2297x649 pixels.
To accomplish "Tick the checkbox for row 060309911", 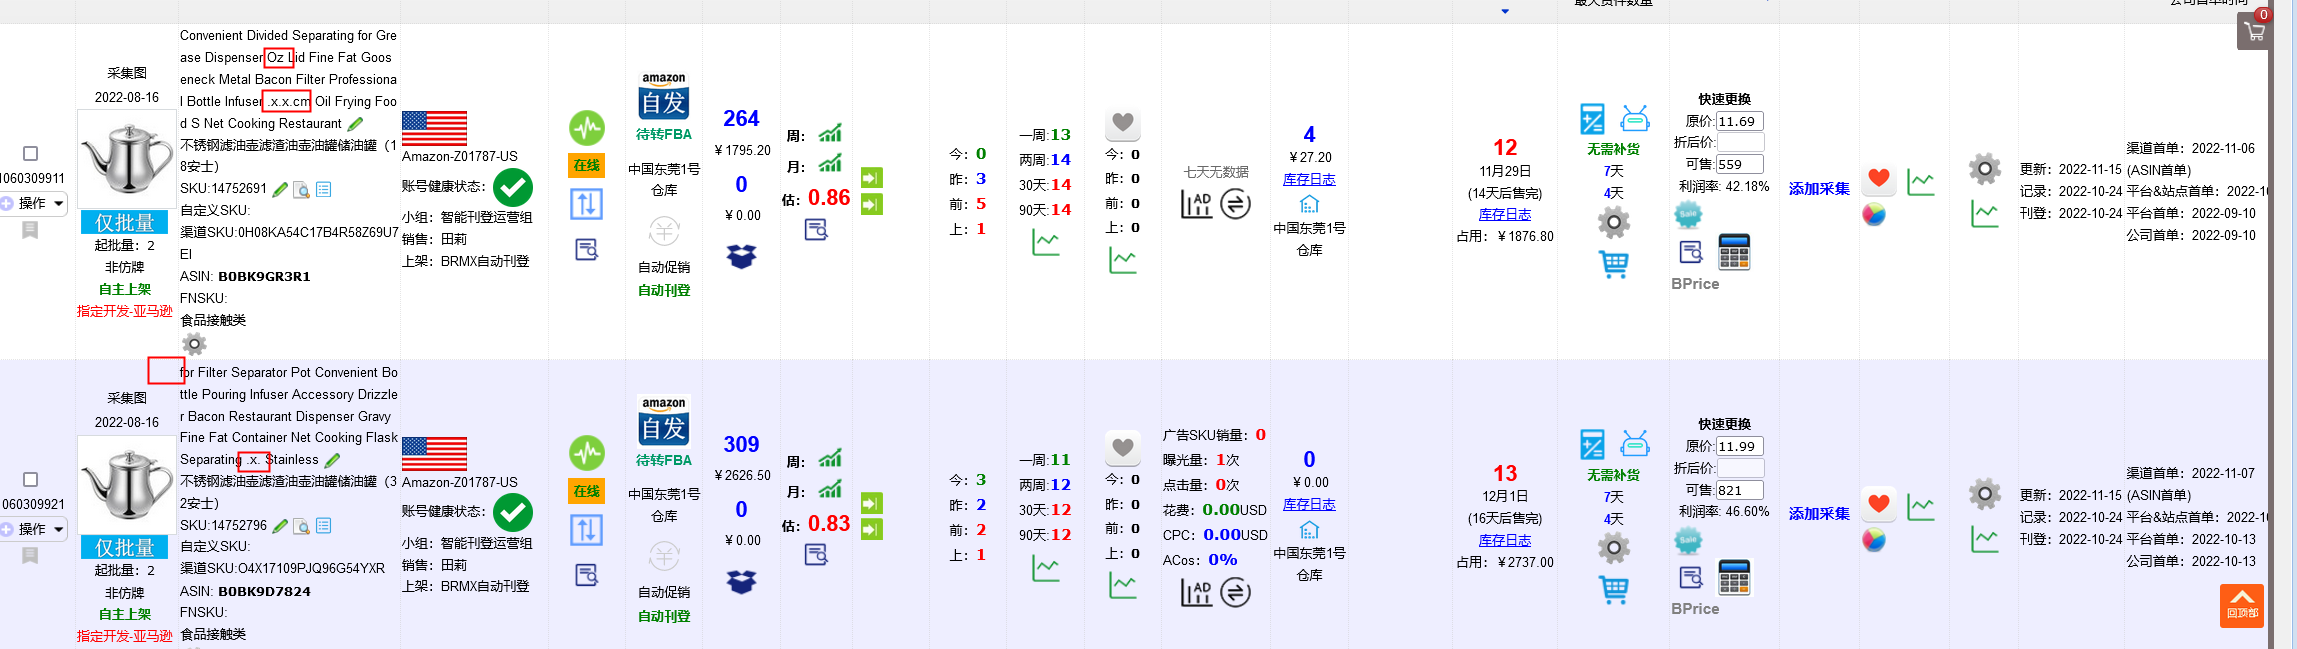I will pyautogui.click(x=30, y=154).
